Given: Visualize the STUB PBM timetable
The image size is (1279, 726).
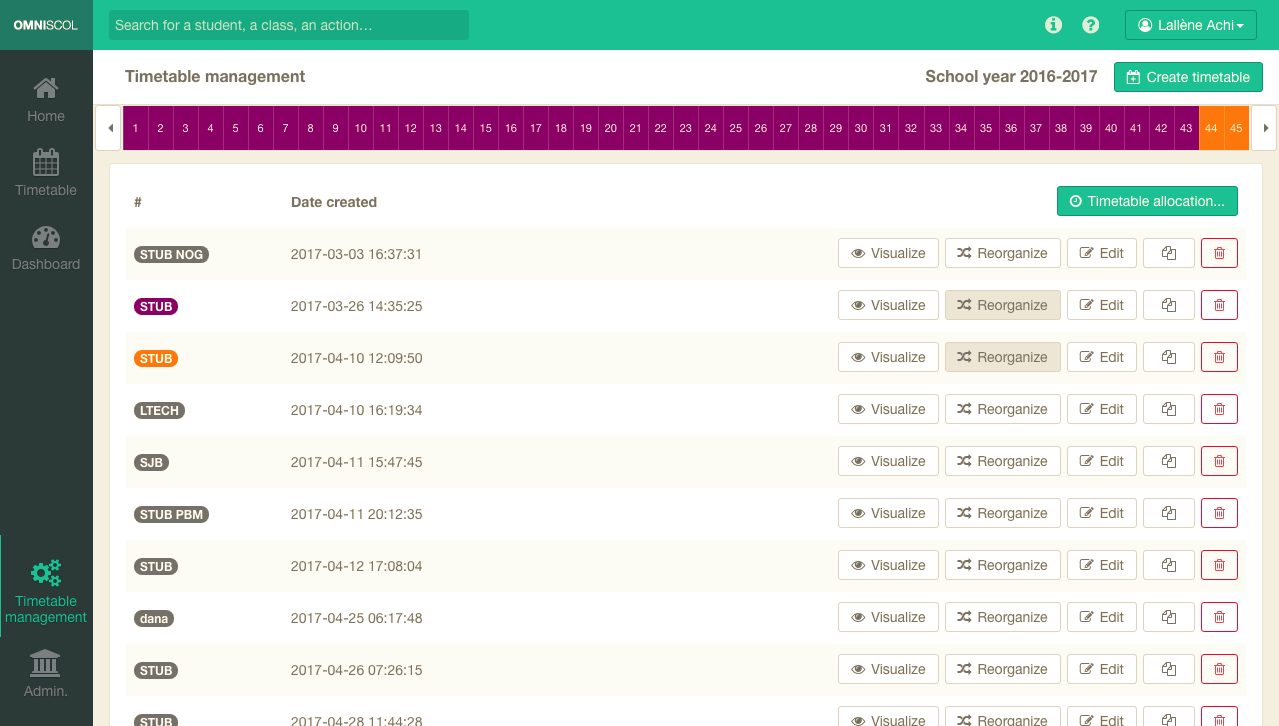Looking at the screenshot, I should (888, 513).
